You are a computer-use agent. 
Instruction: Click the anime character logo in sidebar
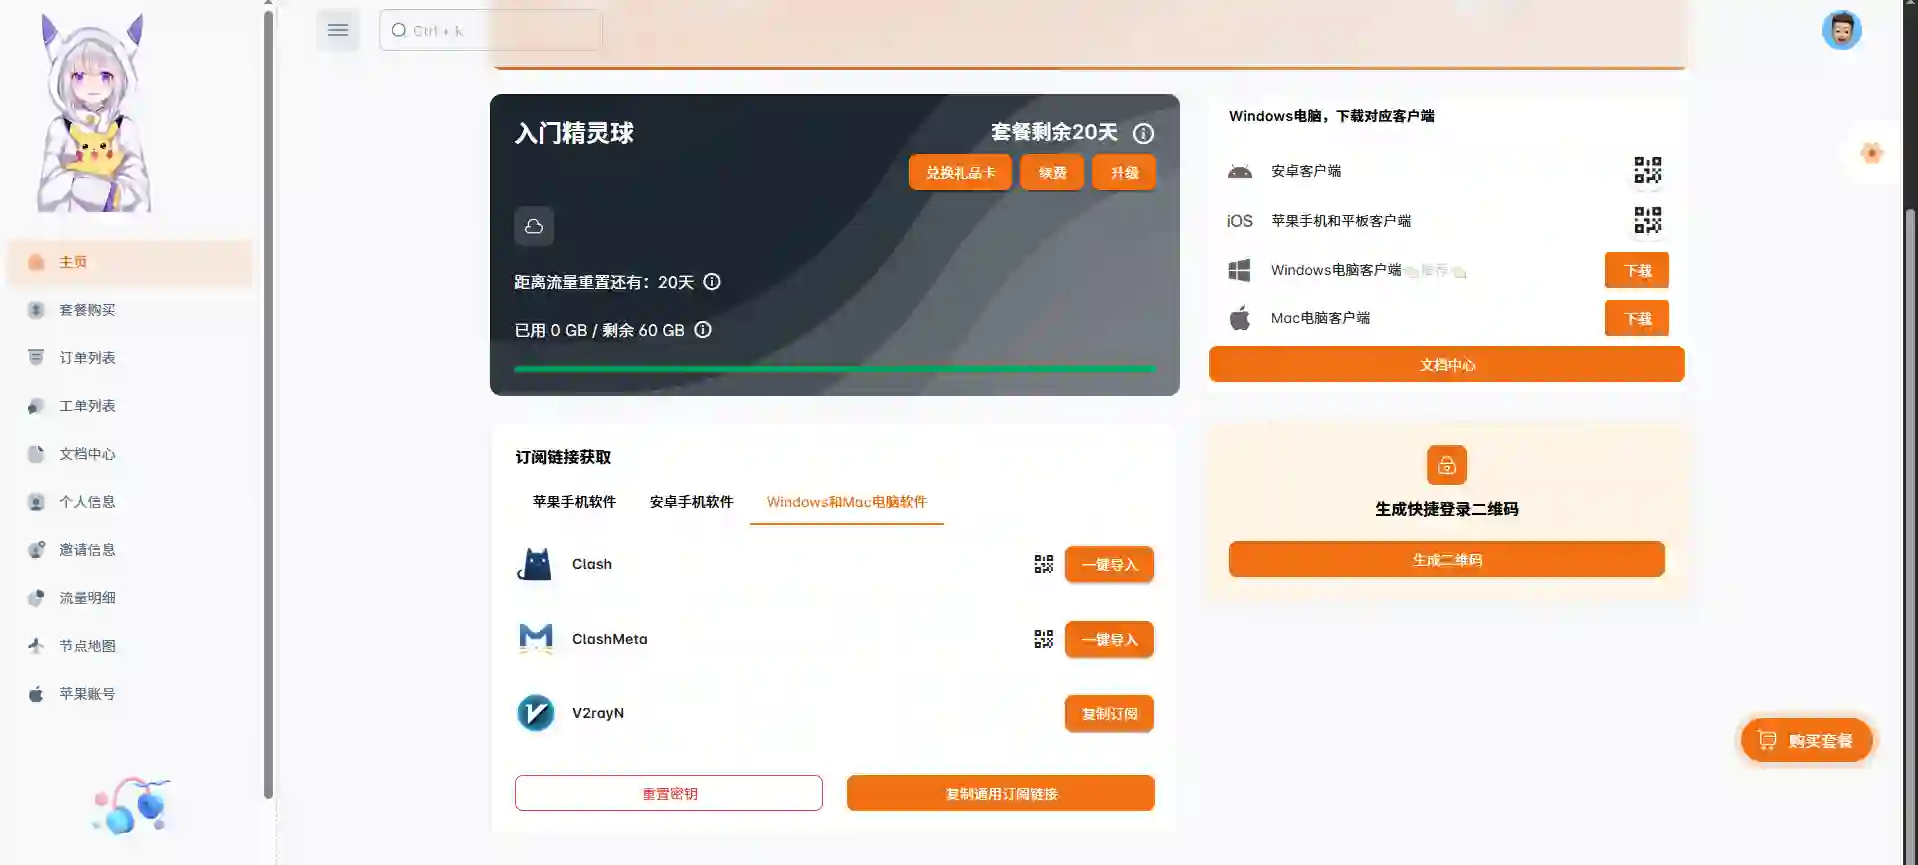click(93, 113)
